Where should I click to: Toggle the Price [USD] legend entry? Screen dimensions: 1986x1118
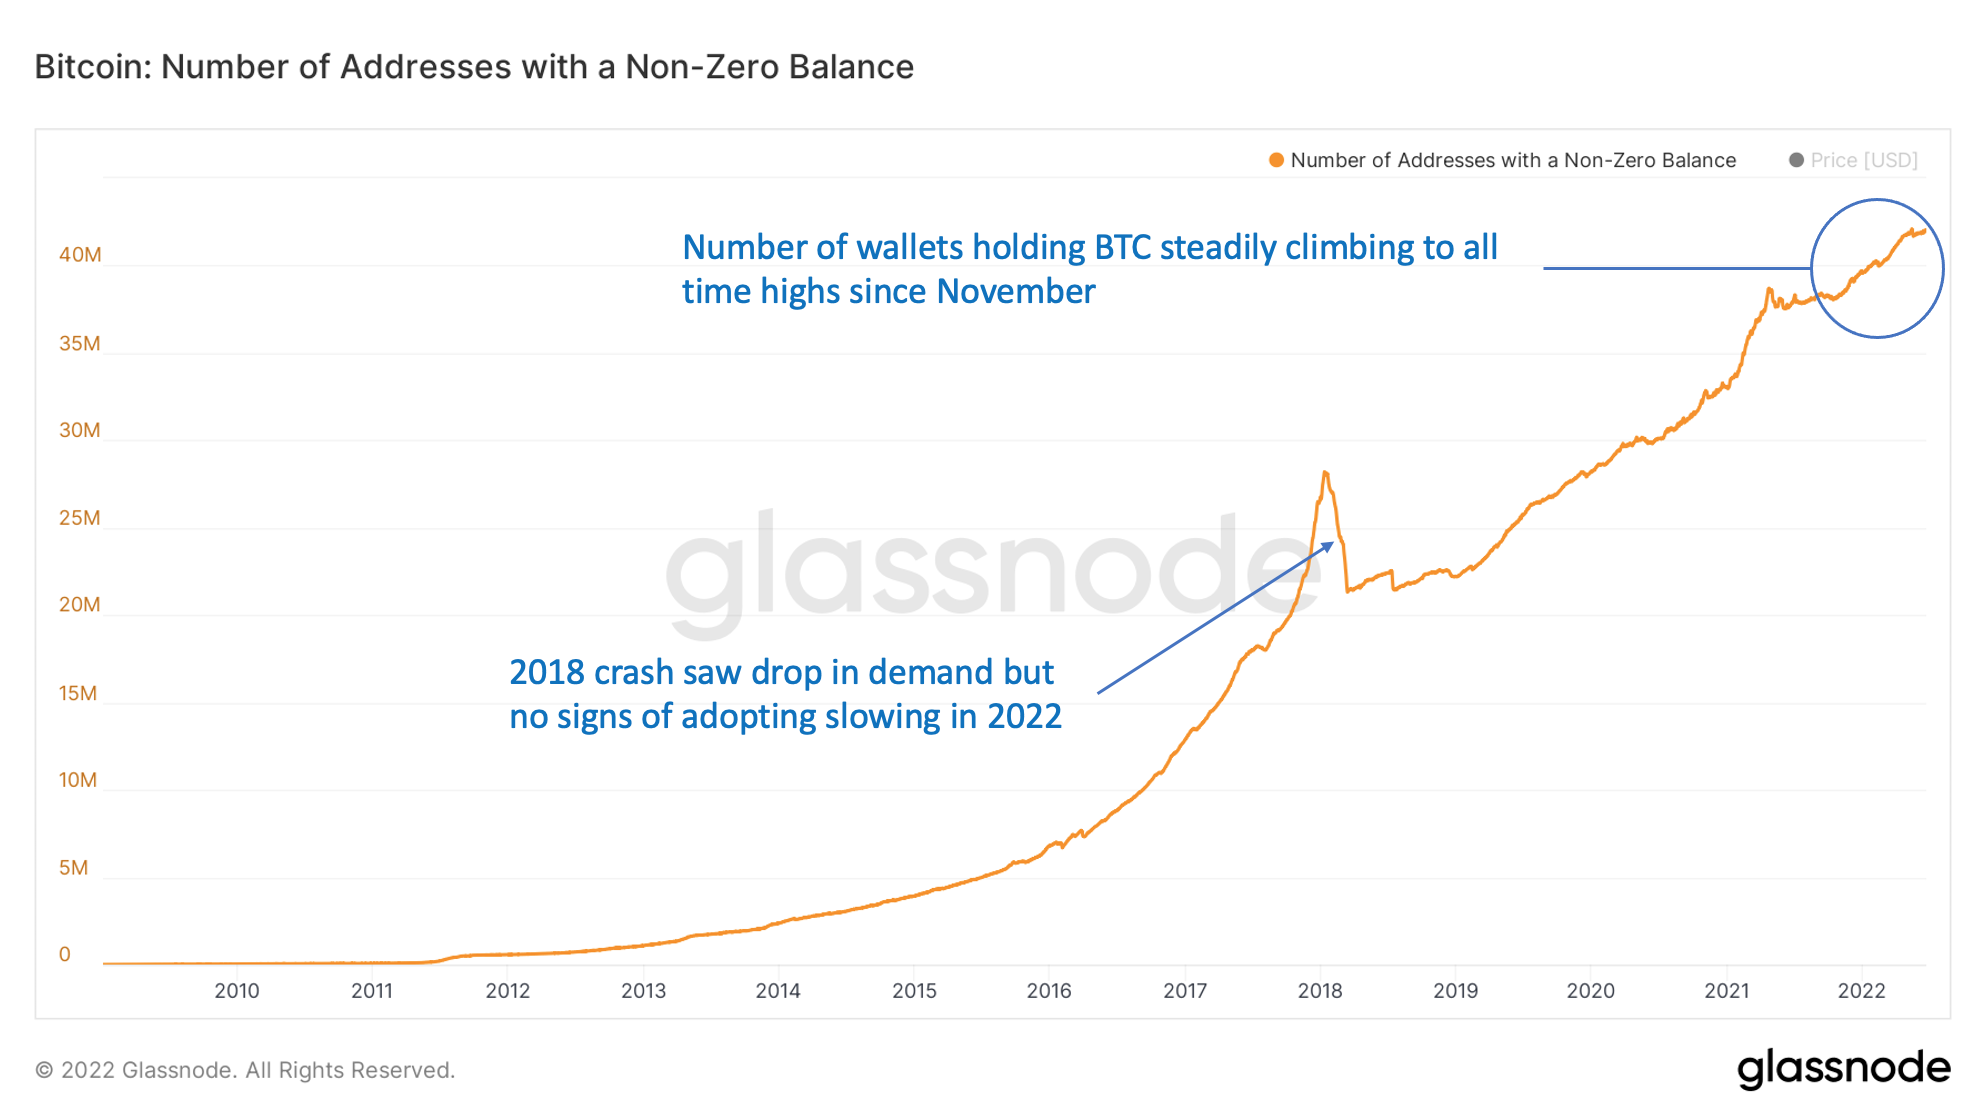click(1853, 160)
